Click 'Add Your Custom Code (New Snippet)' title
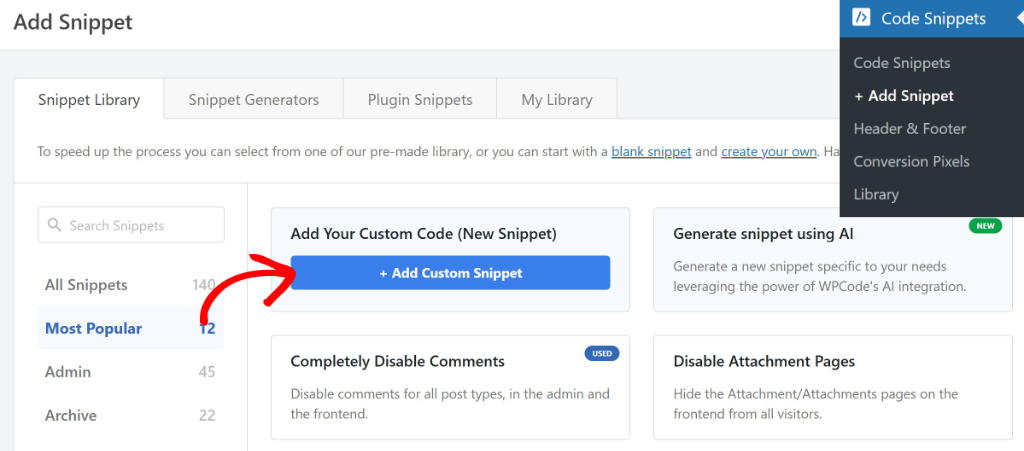 pyautogui.click(x=423, y=234)
